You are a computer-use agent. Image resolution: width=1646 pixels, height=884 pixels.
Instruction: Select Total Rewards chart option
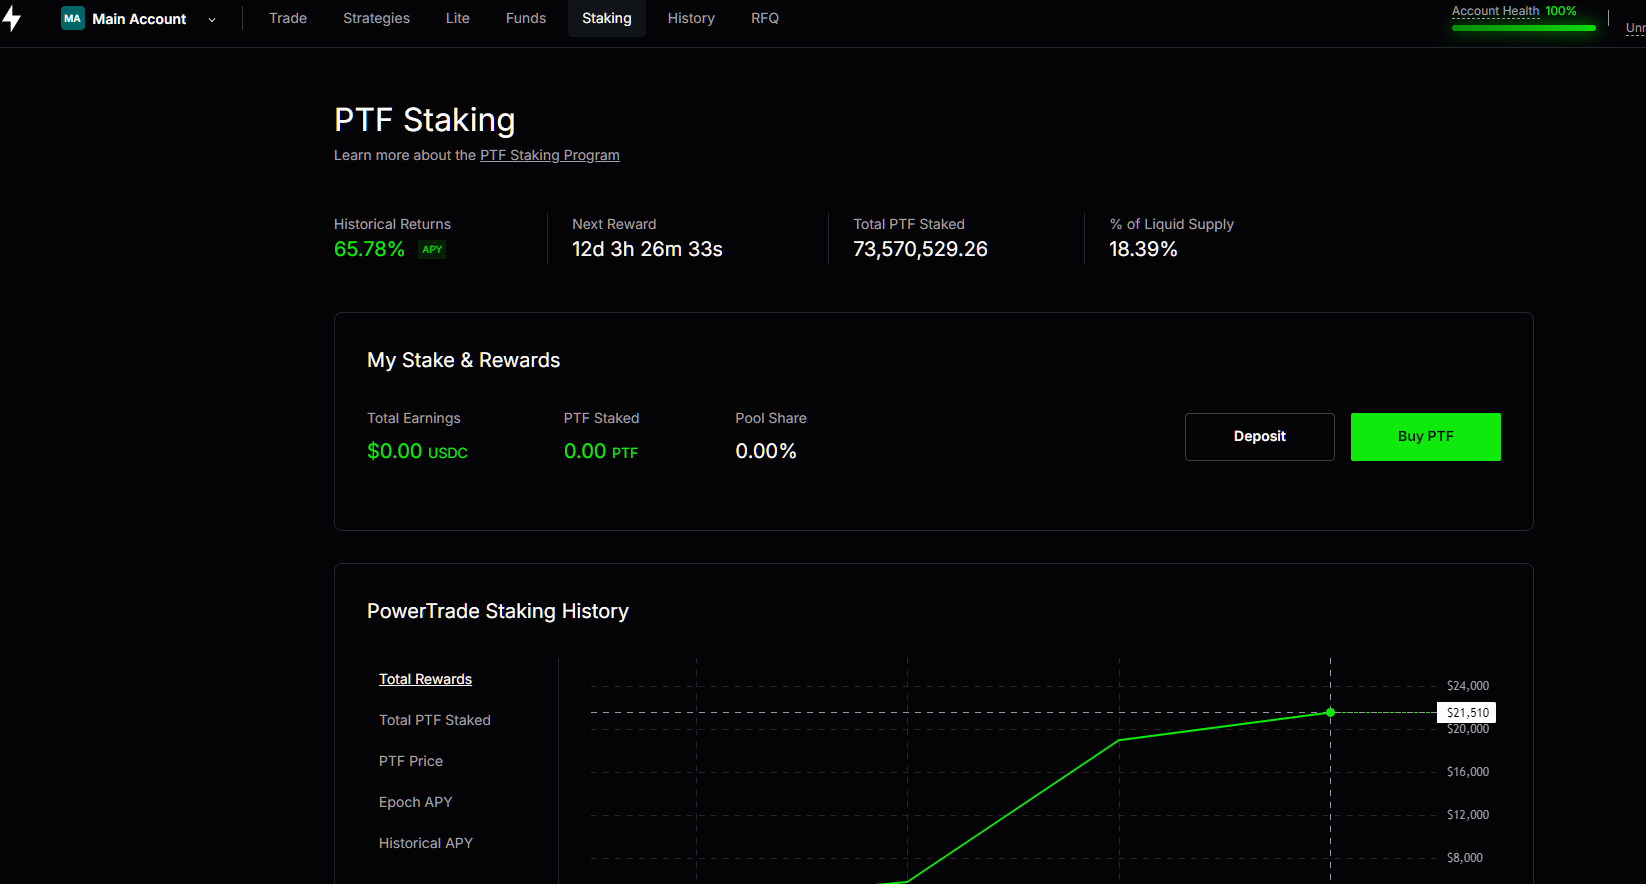[x=425, y=679]
